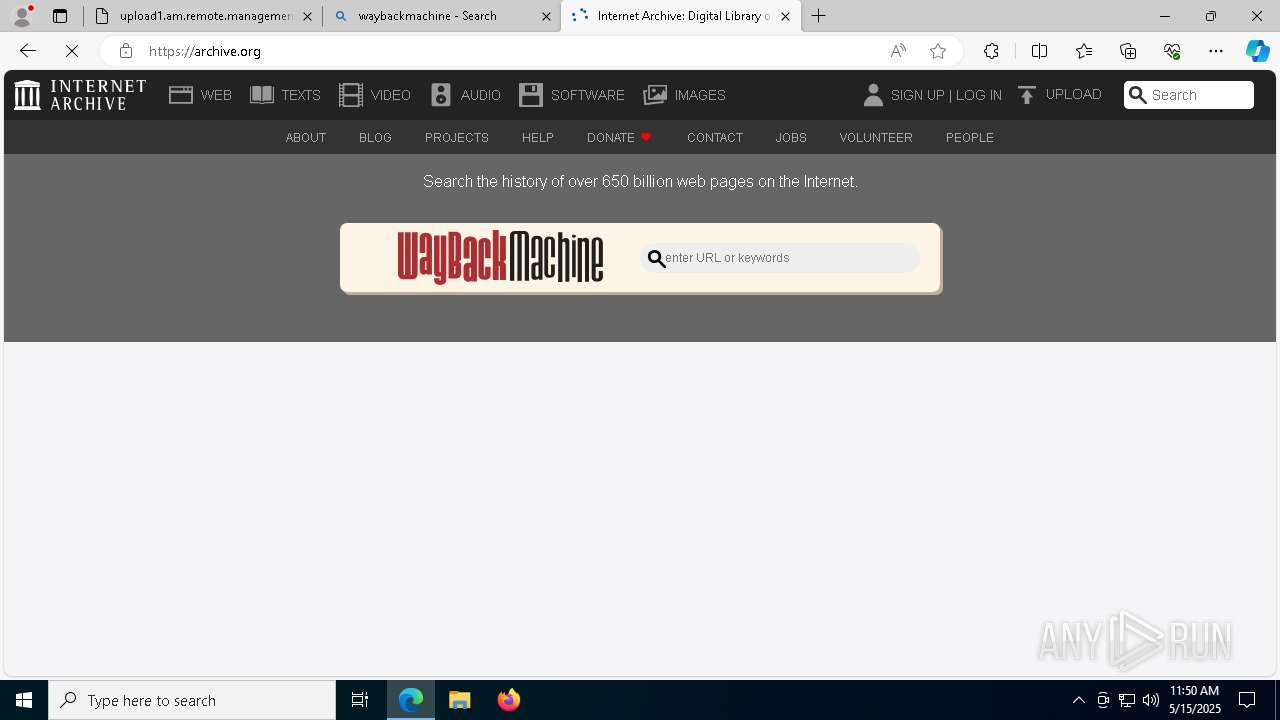Screen dimensions: 1280x720
Task: Click the red heart next to Donate
Action: click(x=646, y=137)
